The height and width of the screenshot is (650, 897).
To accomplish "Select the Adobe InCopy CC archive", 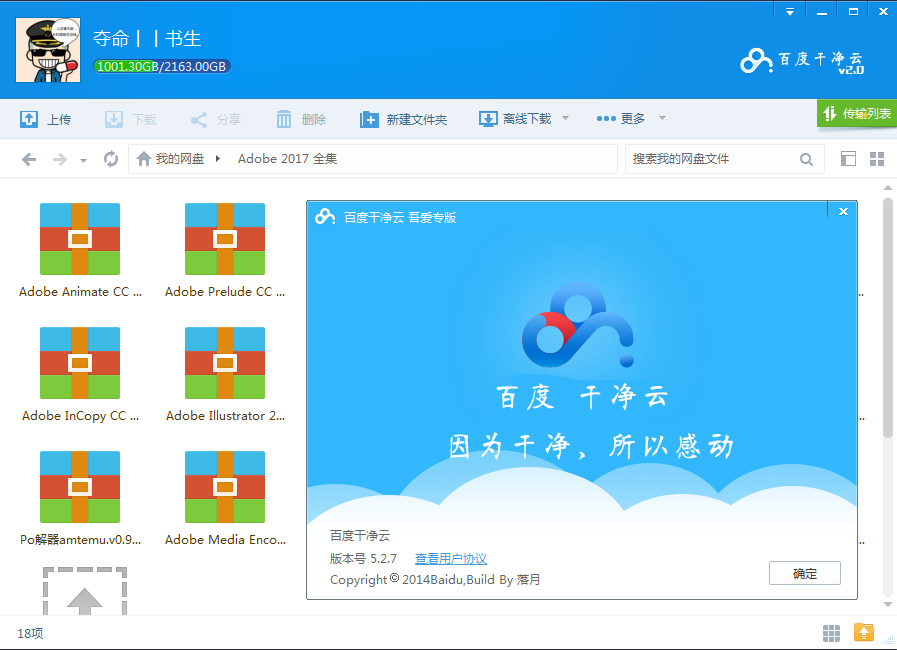I will click(x=80, y=363).
